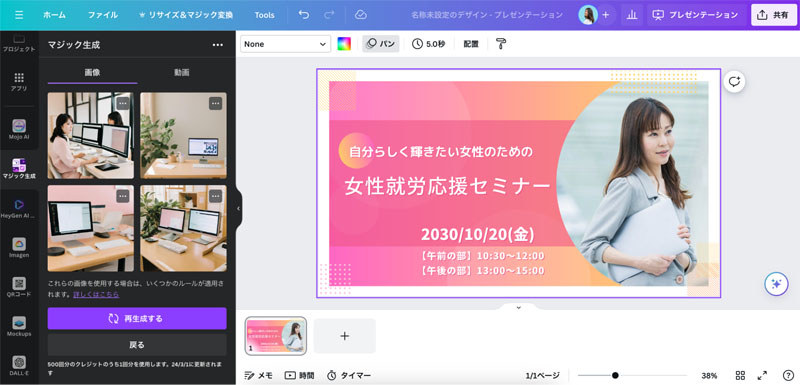Open options on dual monitor desk image
800x385 pixels.
215,196
